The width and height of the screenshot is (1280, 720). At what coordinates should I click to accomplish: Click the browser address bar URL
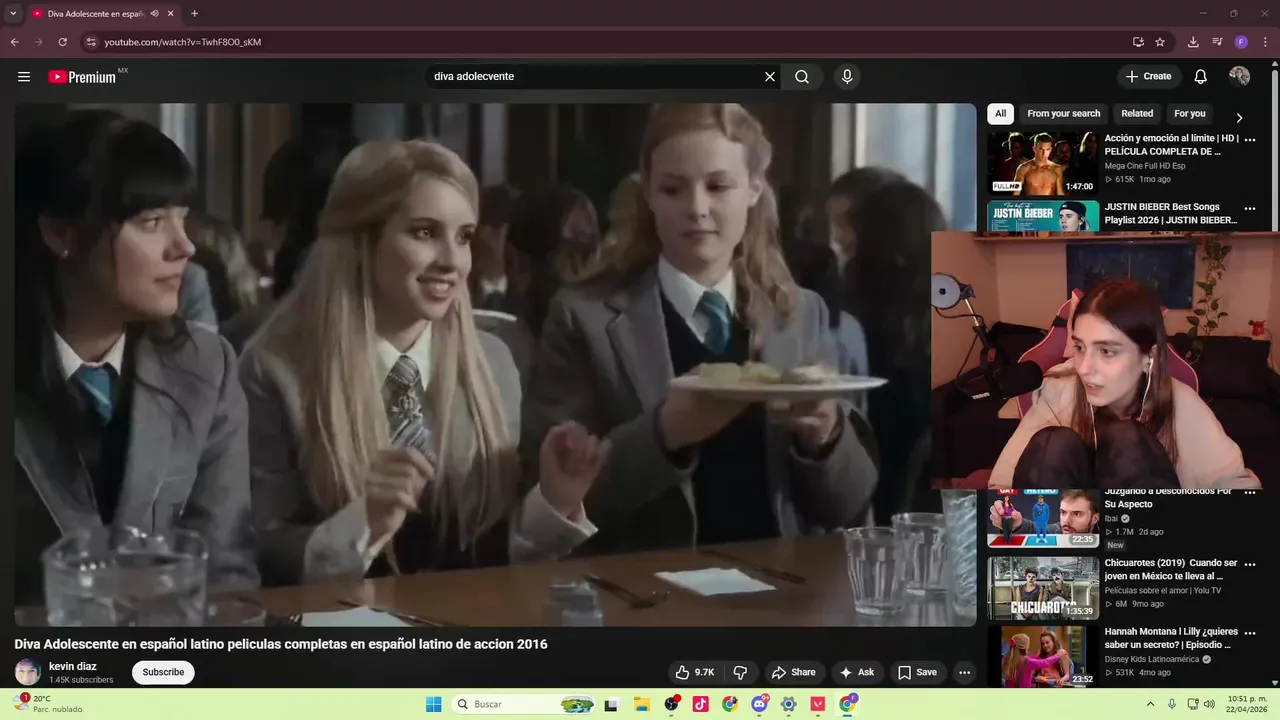tap(183, 42)
